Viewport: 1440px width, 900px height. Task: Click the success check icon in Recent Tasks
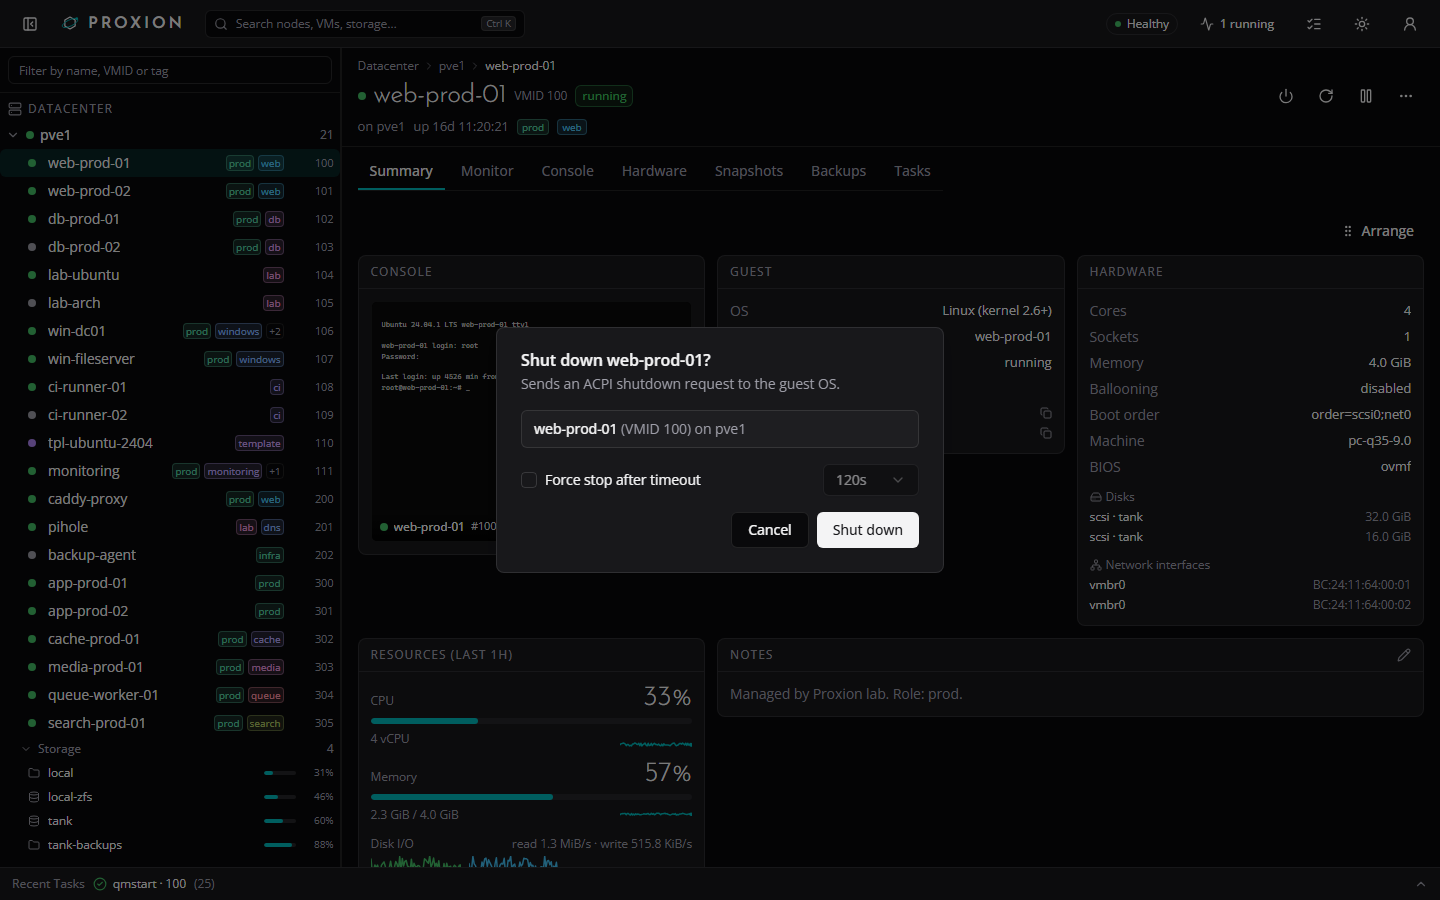100,884
